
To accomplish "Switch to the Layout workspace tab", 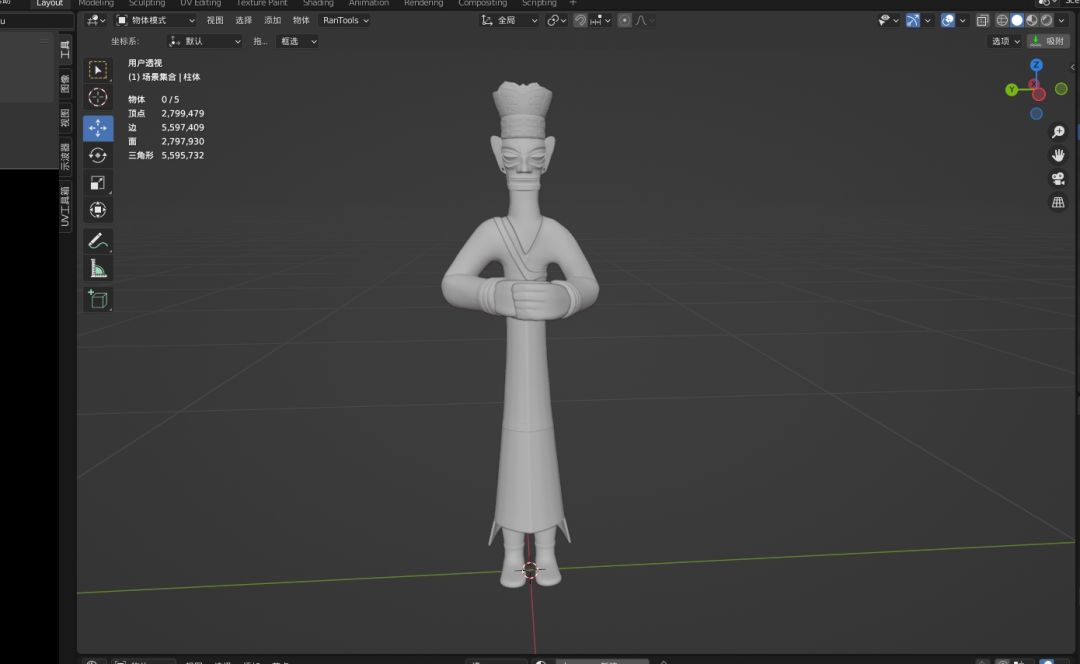I will pyautogui.click(x=50, y=3).
